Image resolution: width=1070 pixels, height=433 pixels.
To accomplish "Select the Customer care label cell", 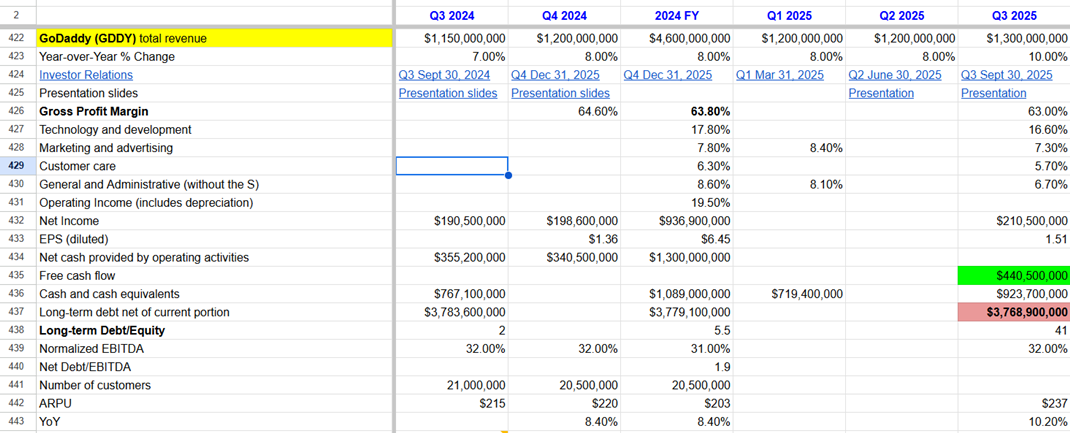I will (x=214, y=166).
